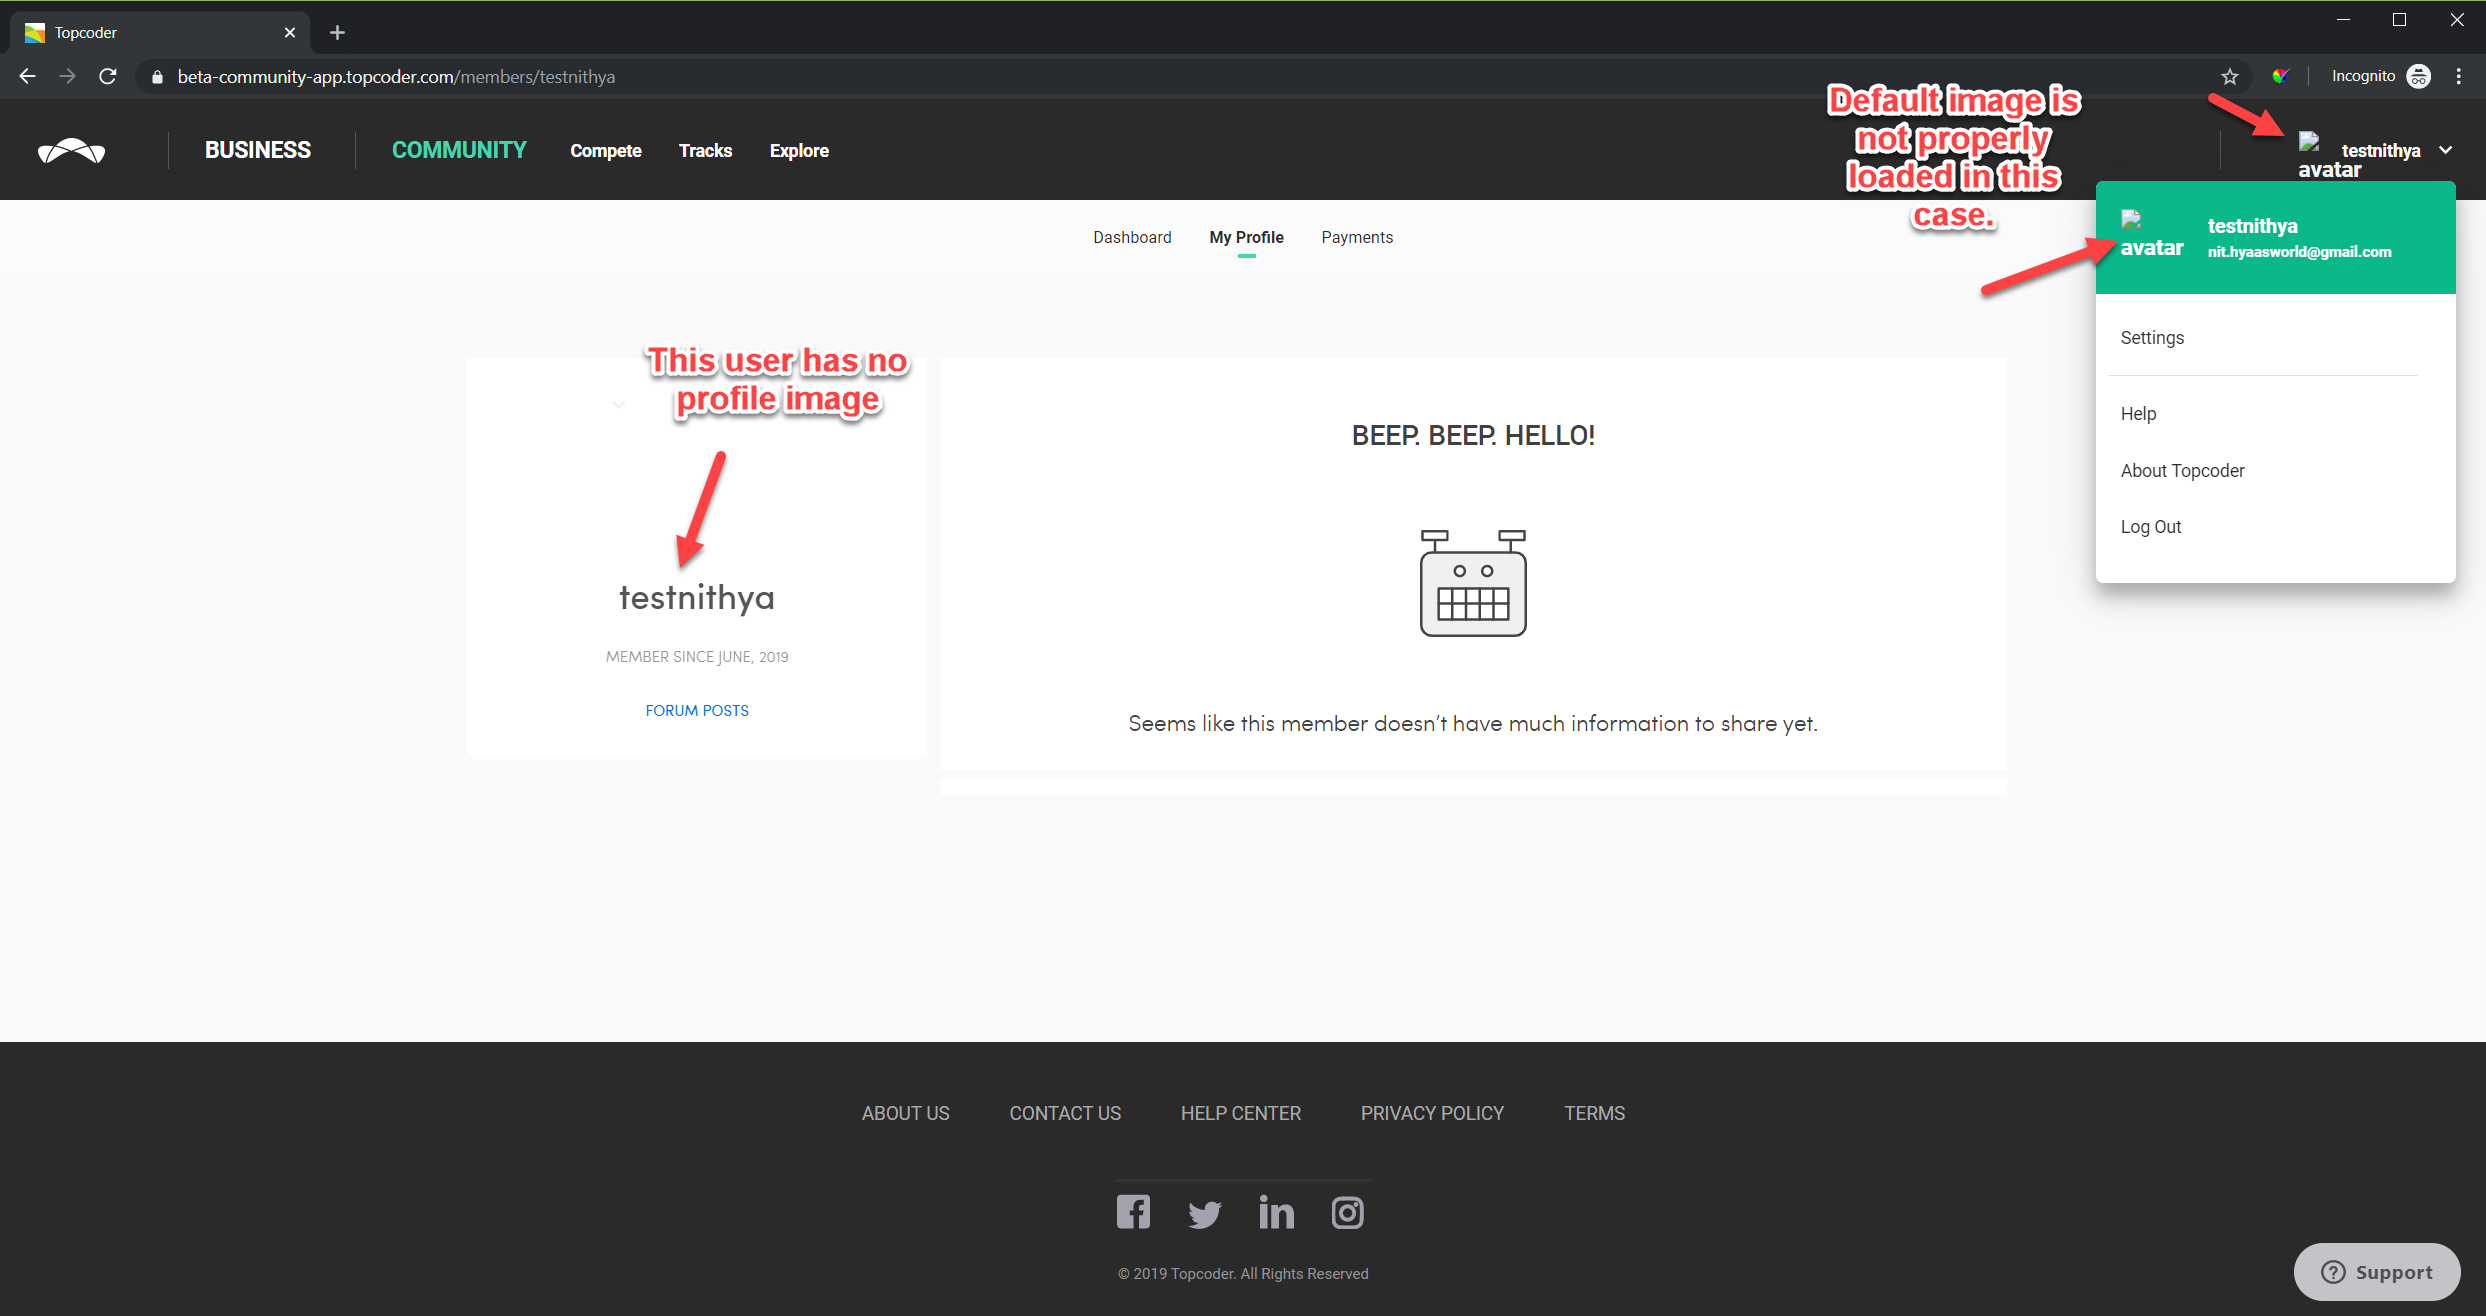Screen dimensions: 2486x1316
Task: Open the BUSINESS section
Action: pos(257,150)
